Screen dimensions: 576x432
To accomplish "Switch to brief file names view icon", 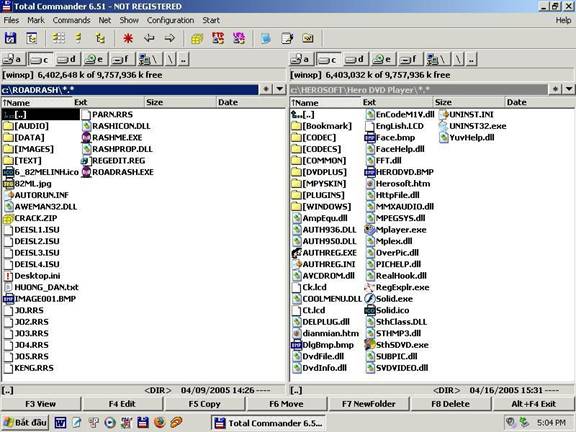I will pyautogui.click(x=58, y=38).
